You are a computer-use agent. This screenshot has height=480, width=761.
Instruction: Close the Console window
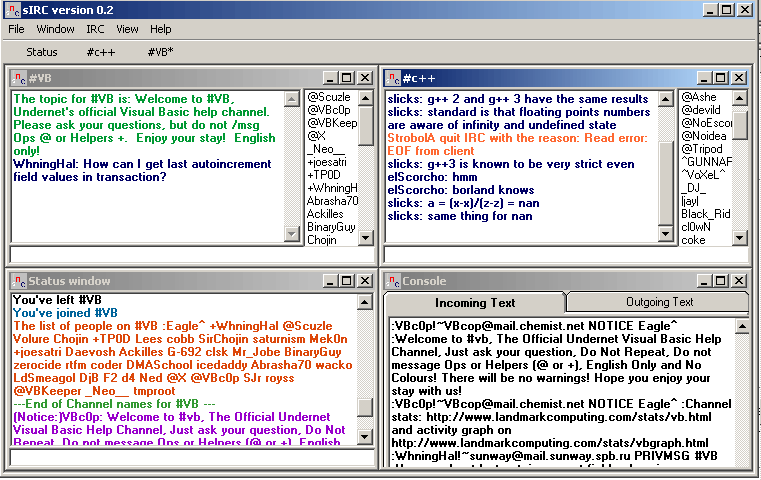click(739, 281)
